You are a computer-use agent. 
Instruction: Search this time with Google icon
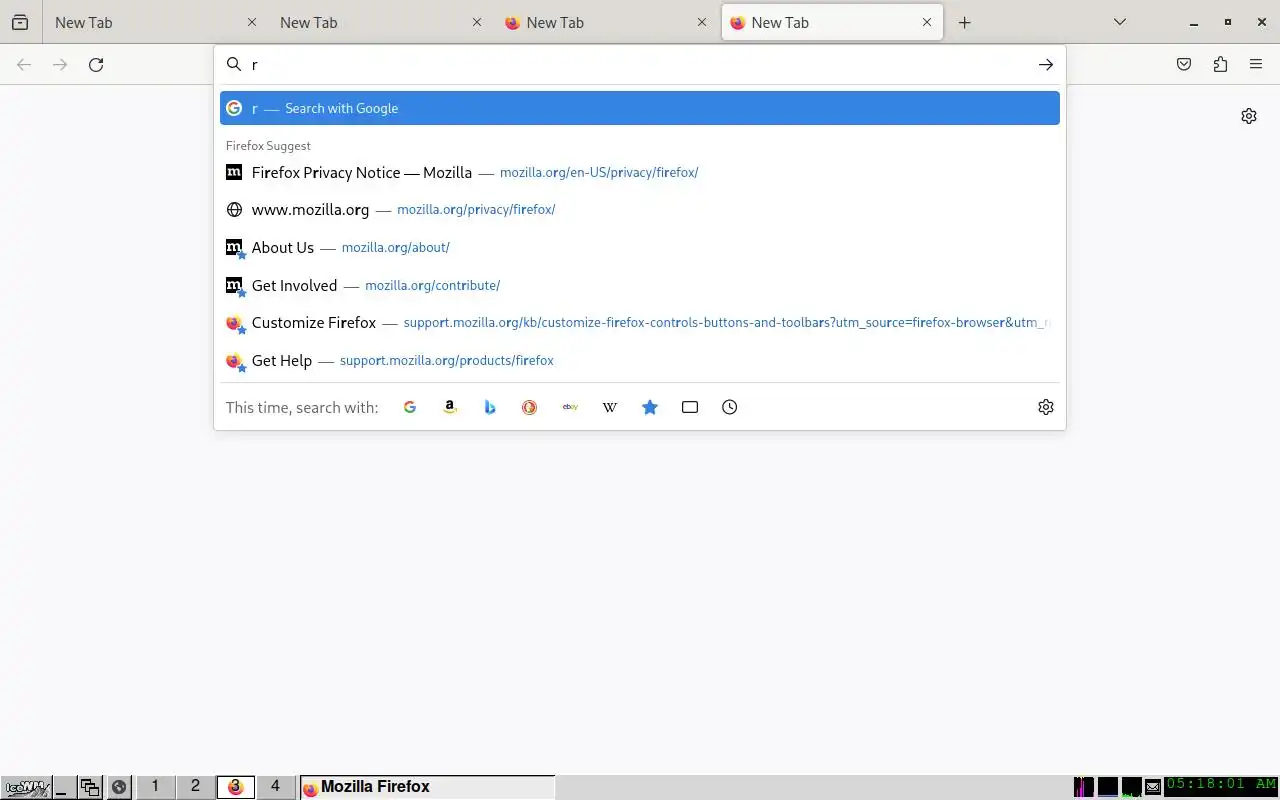click(x=410, y=407)
